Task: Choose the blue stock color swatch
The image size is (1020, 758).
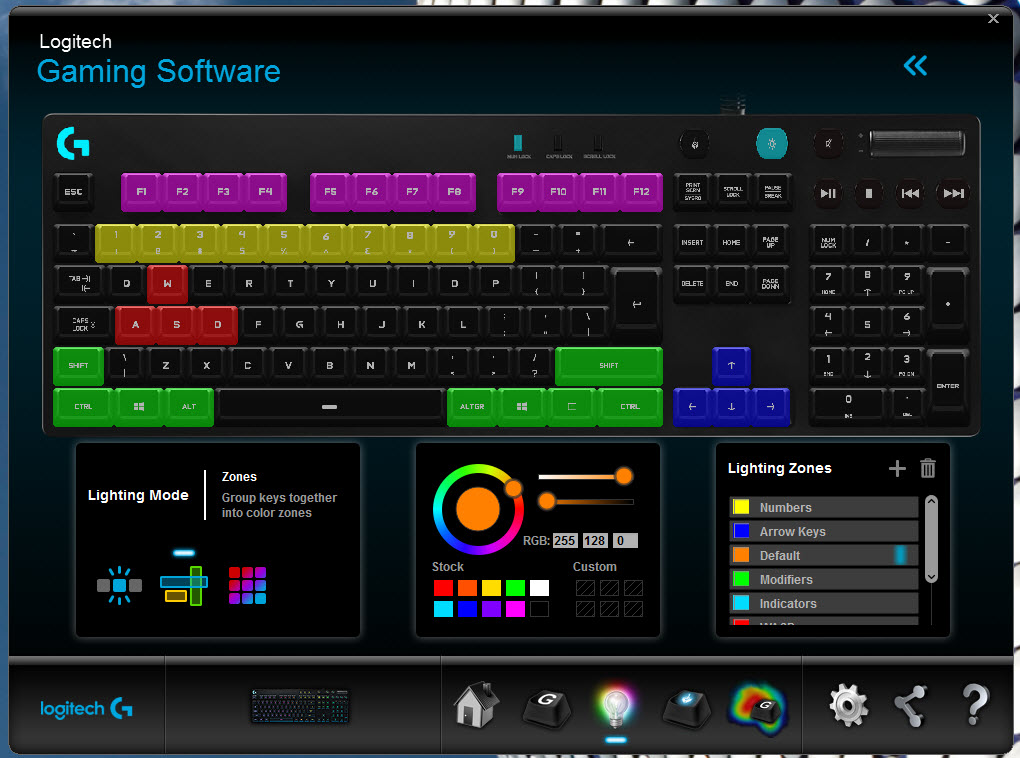Action: coord(467,609)
